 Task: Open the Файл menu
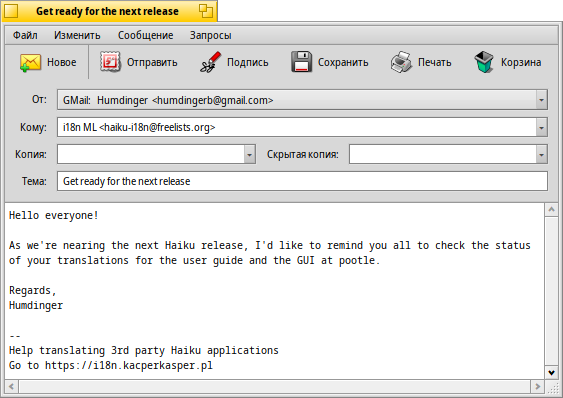click(25, 35)
